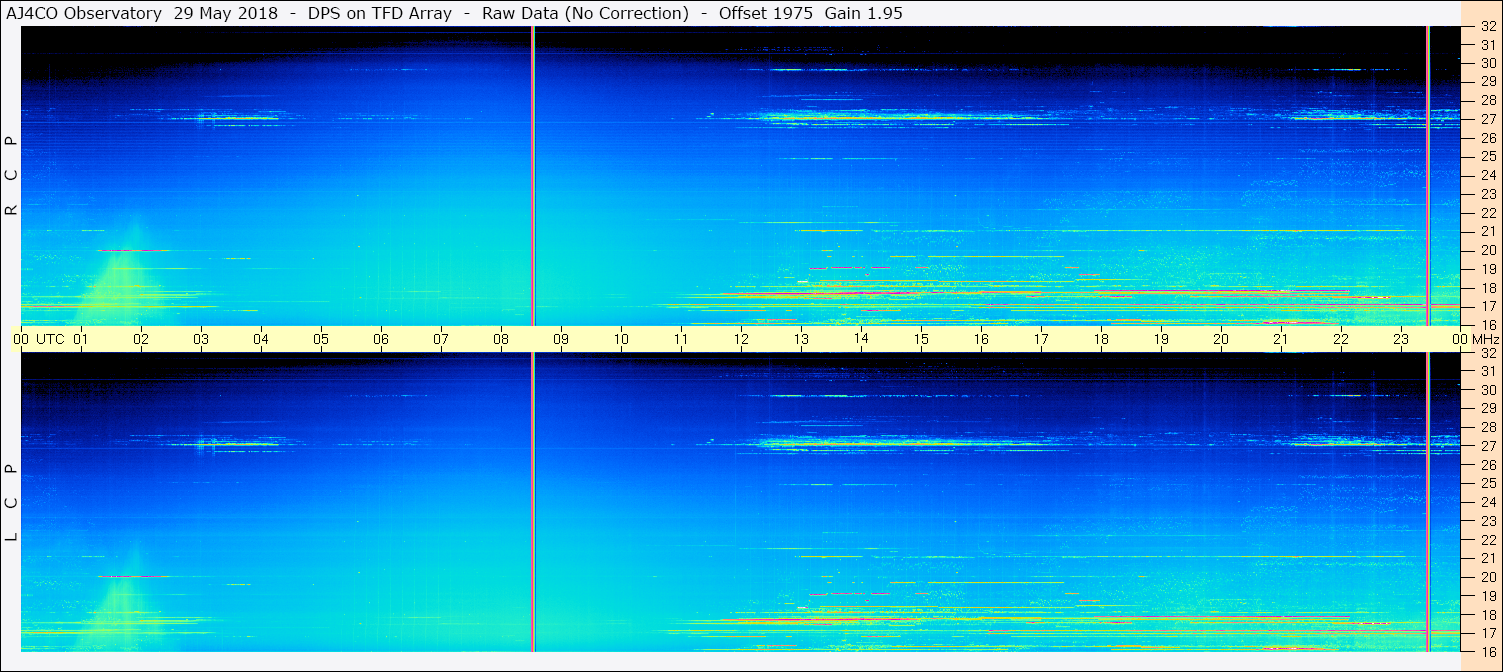Click the '09' hour label on time axis
1503x672 pixels.
click(561, 339)
